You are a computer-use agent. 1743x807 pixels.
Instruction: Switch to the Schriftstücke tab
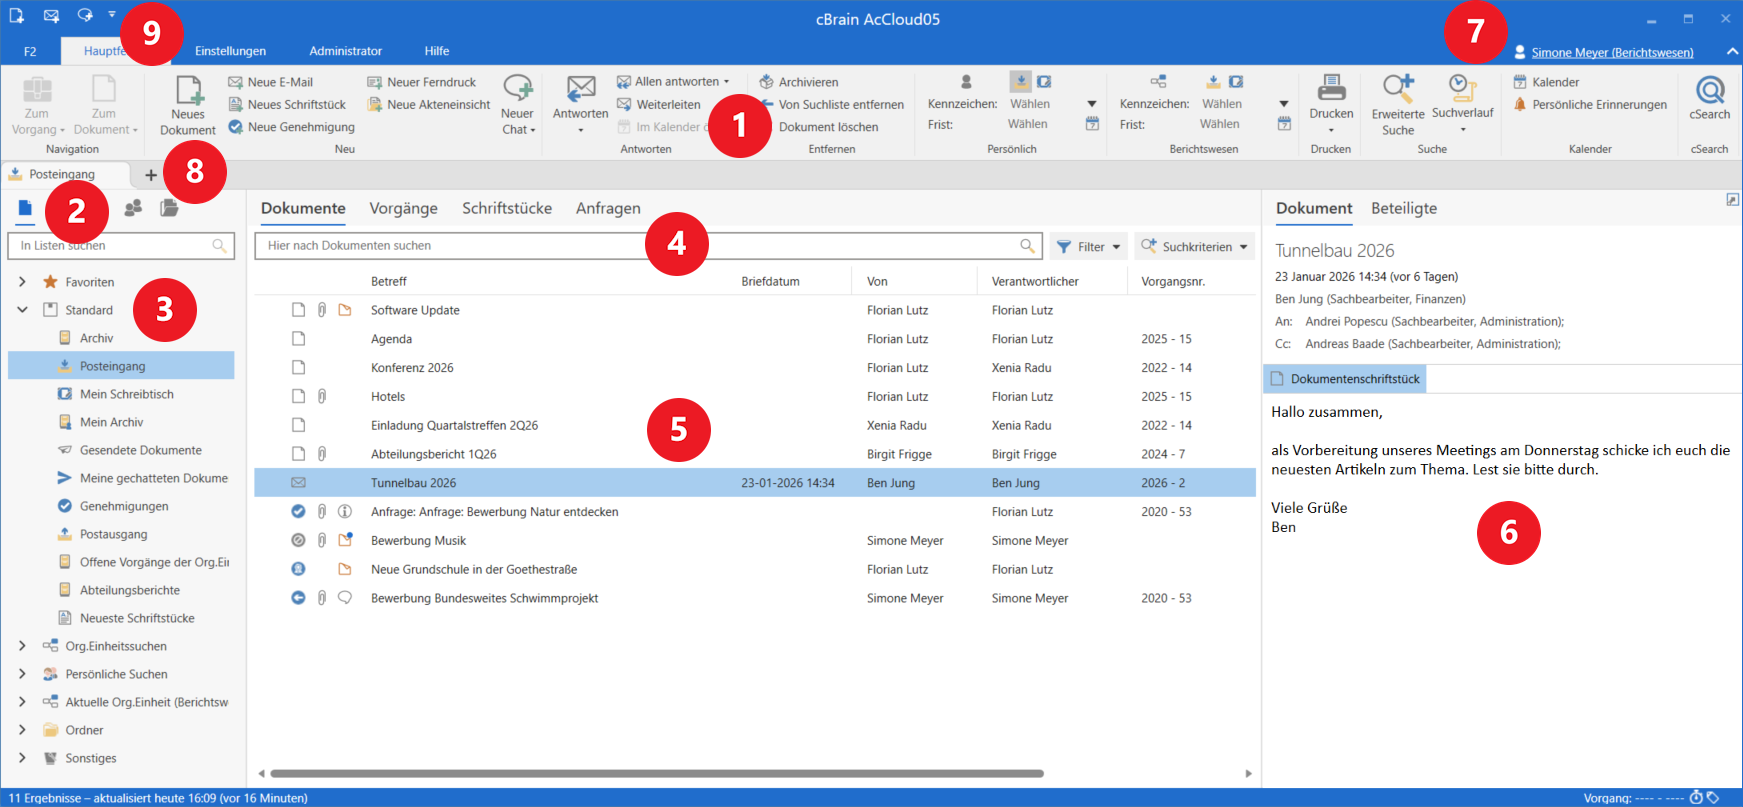(x=507, y=208)
